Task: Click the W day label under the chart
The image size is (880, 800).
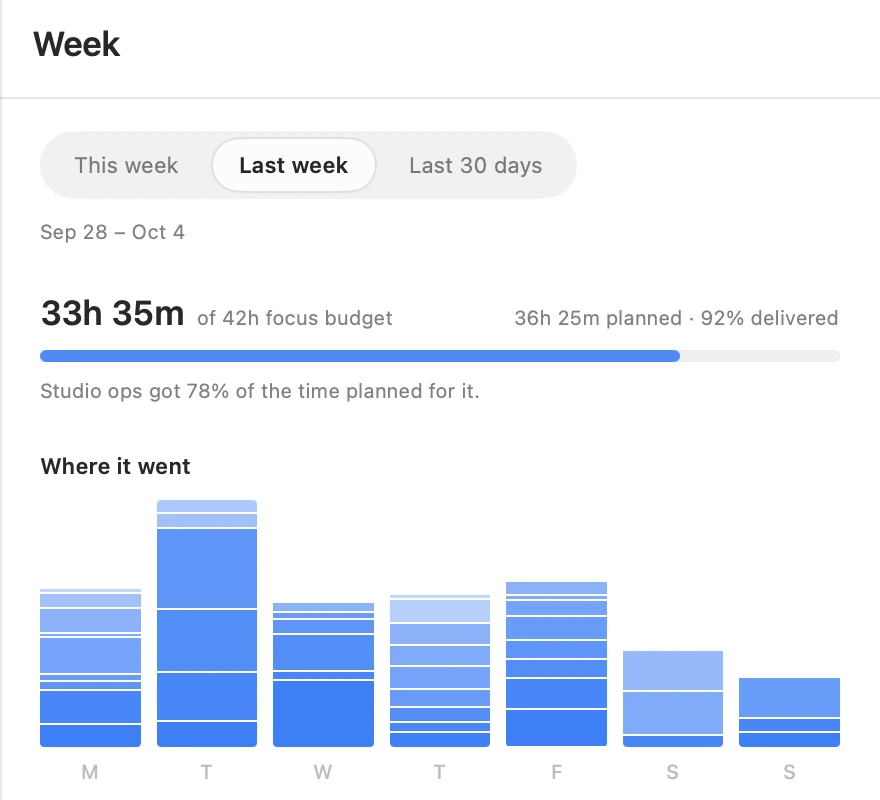Action: click(323, 772)
